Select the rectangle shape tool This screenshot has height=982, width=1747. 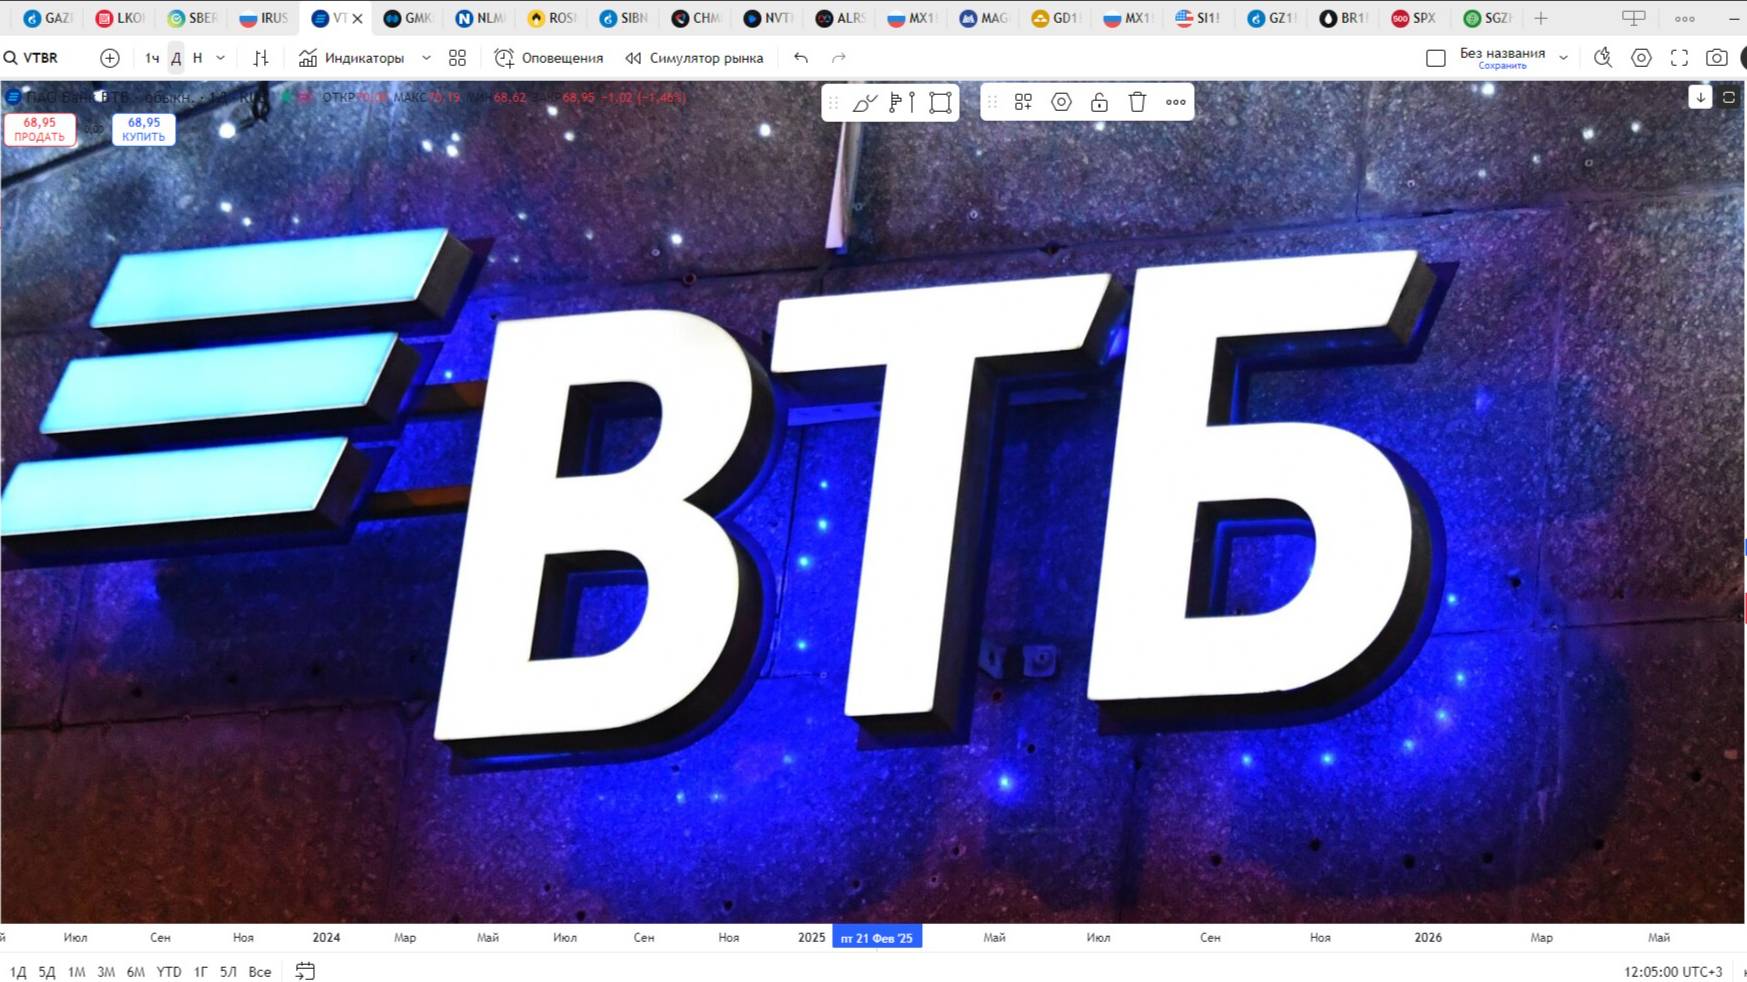pyautogui.click(x=940, y=102)
